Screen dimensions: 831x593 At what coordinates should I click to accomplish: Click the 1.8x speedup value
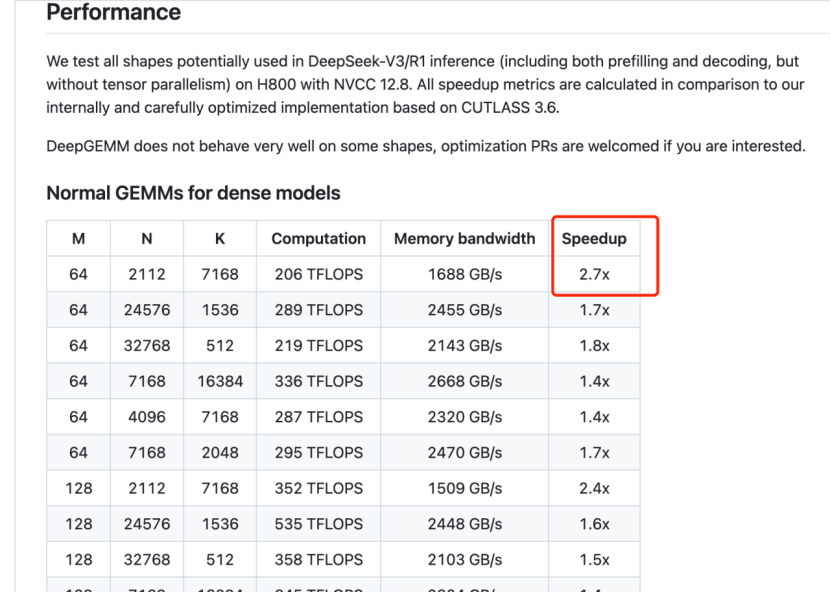(594, 345)
